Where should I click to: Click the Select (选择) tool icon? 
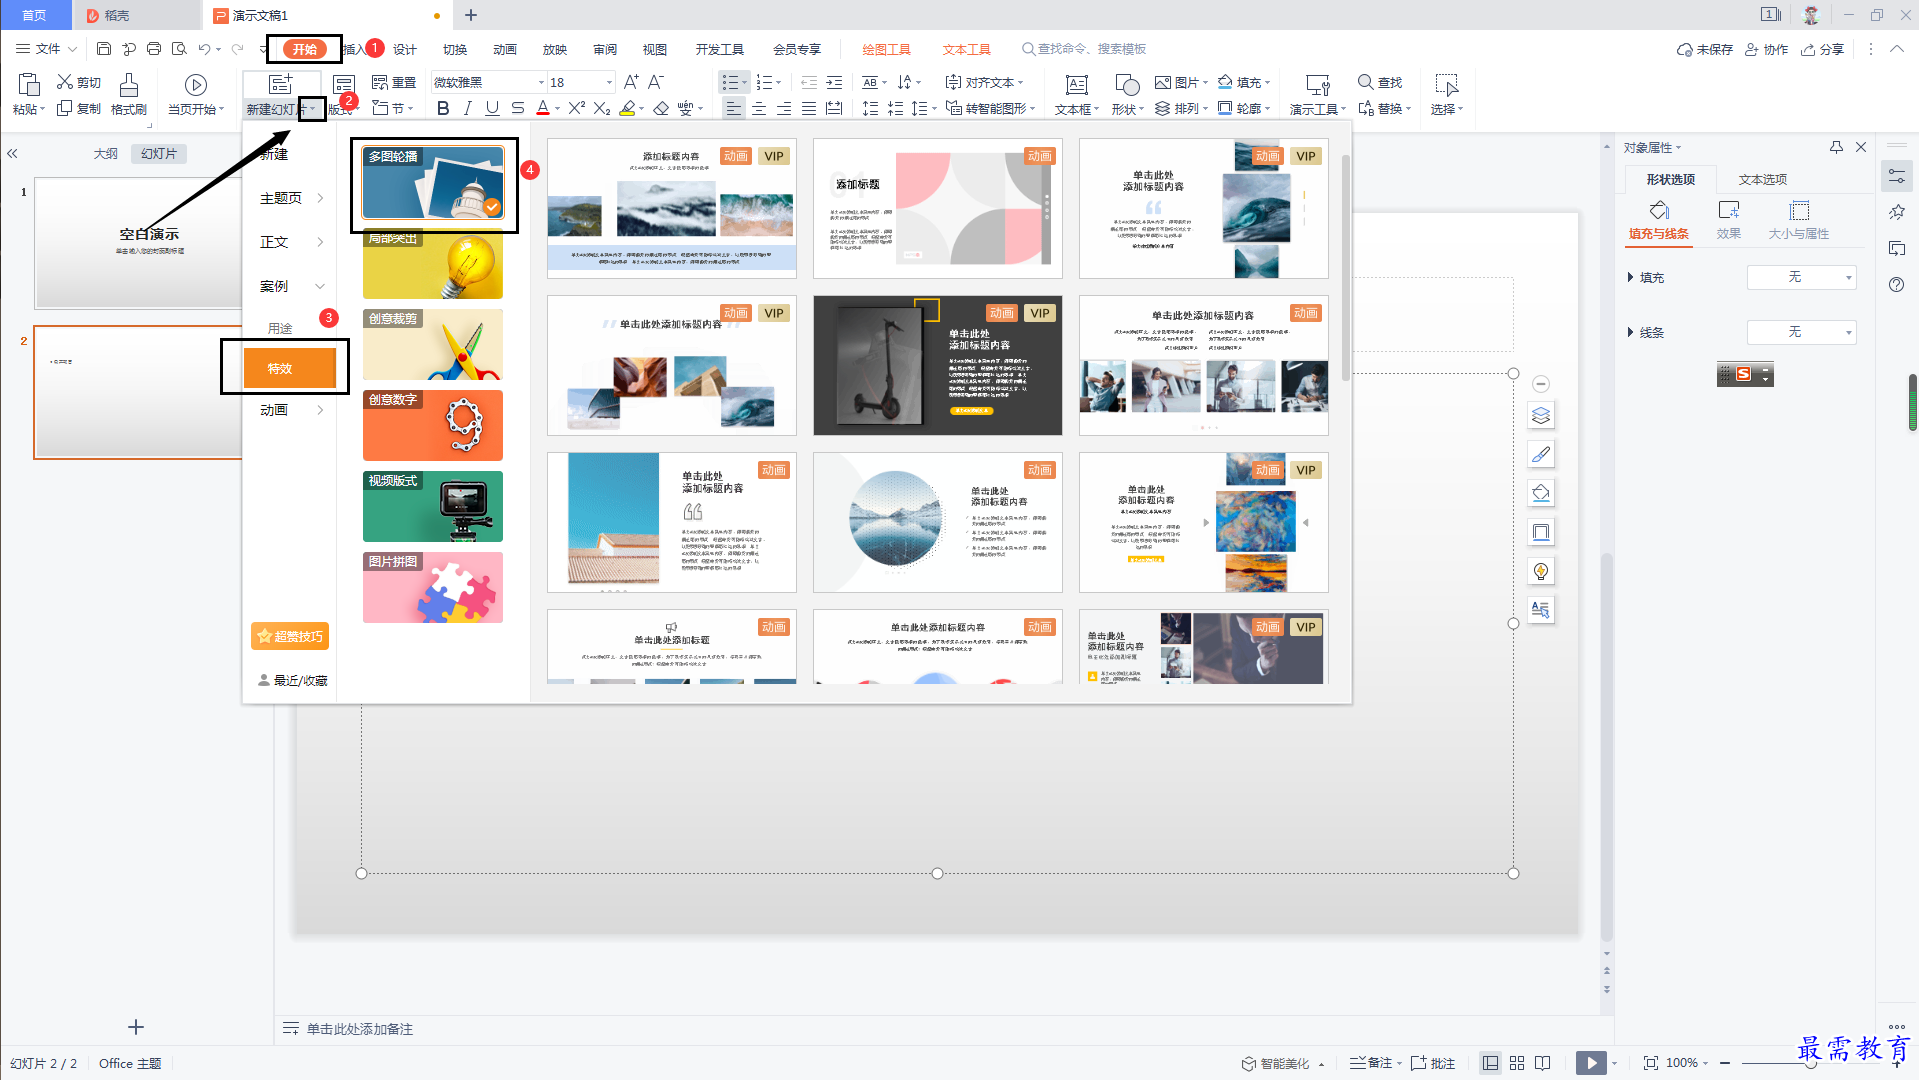pyautogui.click(x=1446, y=85)
